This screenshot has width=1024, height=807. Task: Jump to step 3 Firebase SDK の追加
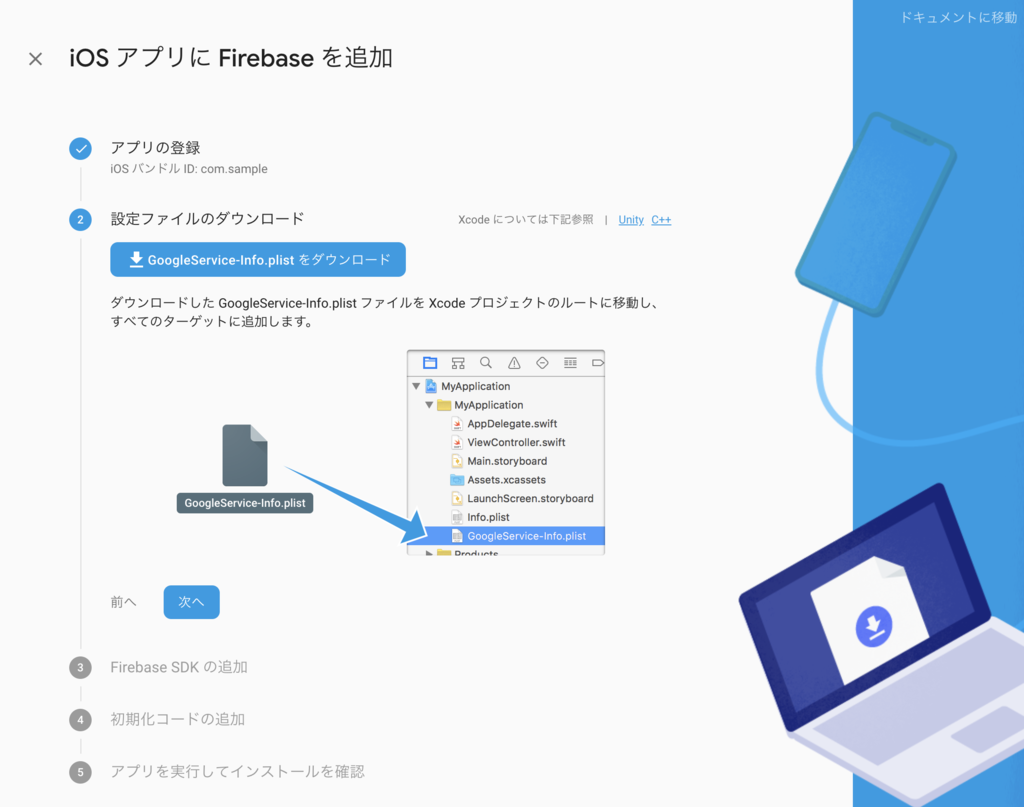[179, 667]
